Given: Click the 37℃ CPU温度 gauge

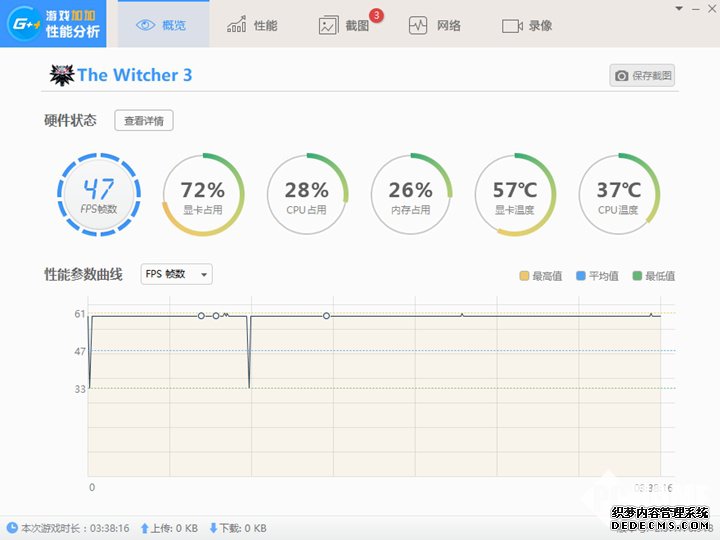Looking at the screenshot, I should [619, 195].
